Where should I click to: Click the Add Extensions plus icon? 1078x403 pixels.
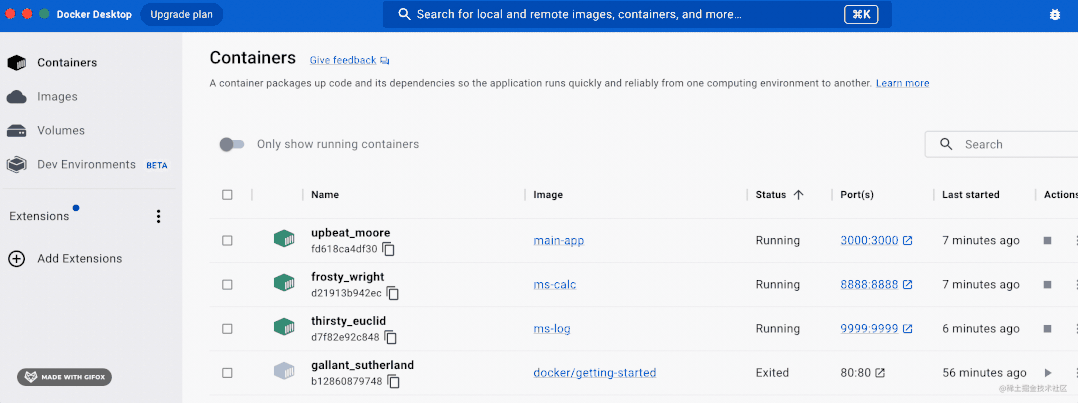(16, 259)
